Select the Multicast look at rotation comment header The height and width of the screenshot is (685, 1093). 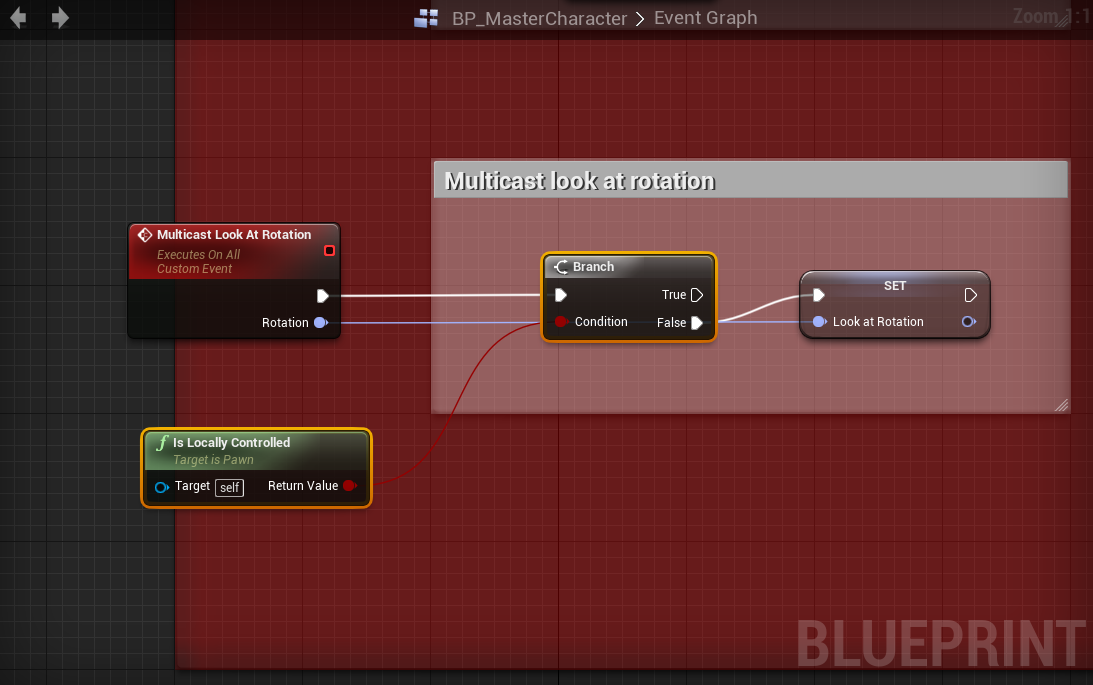(751, 180)
